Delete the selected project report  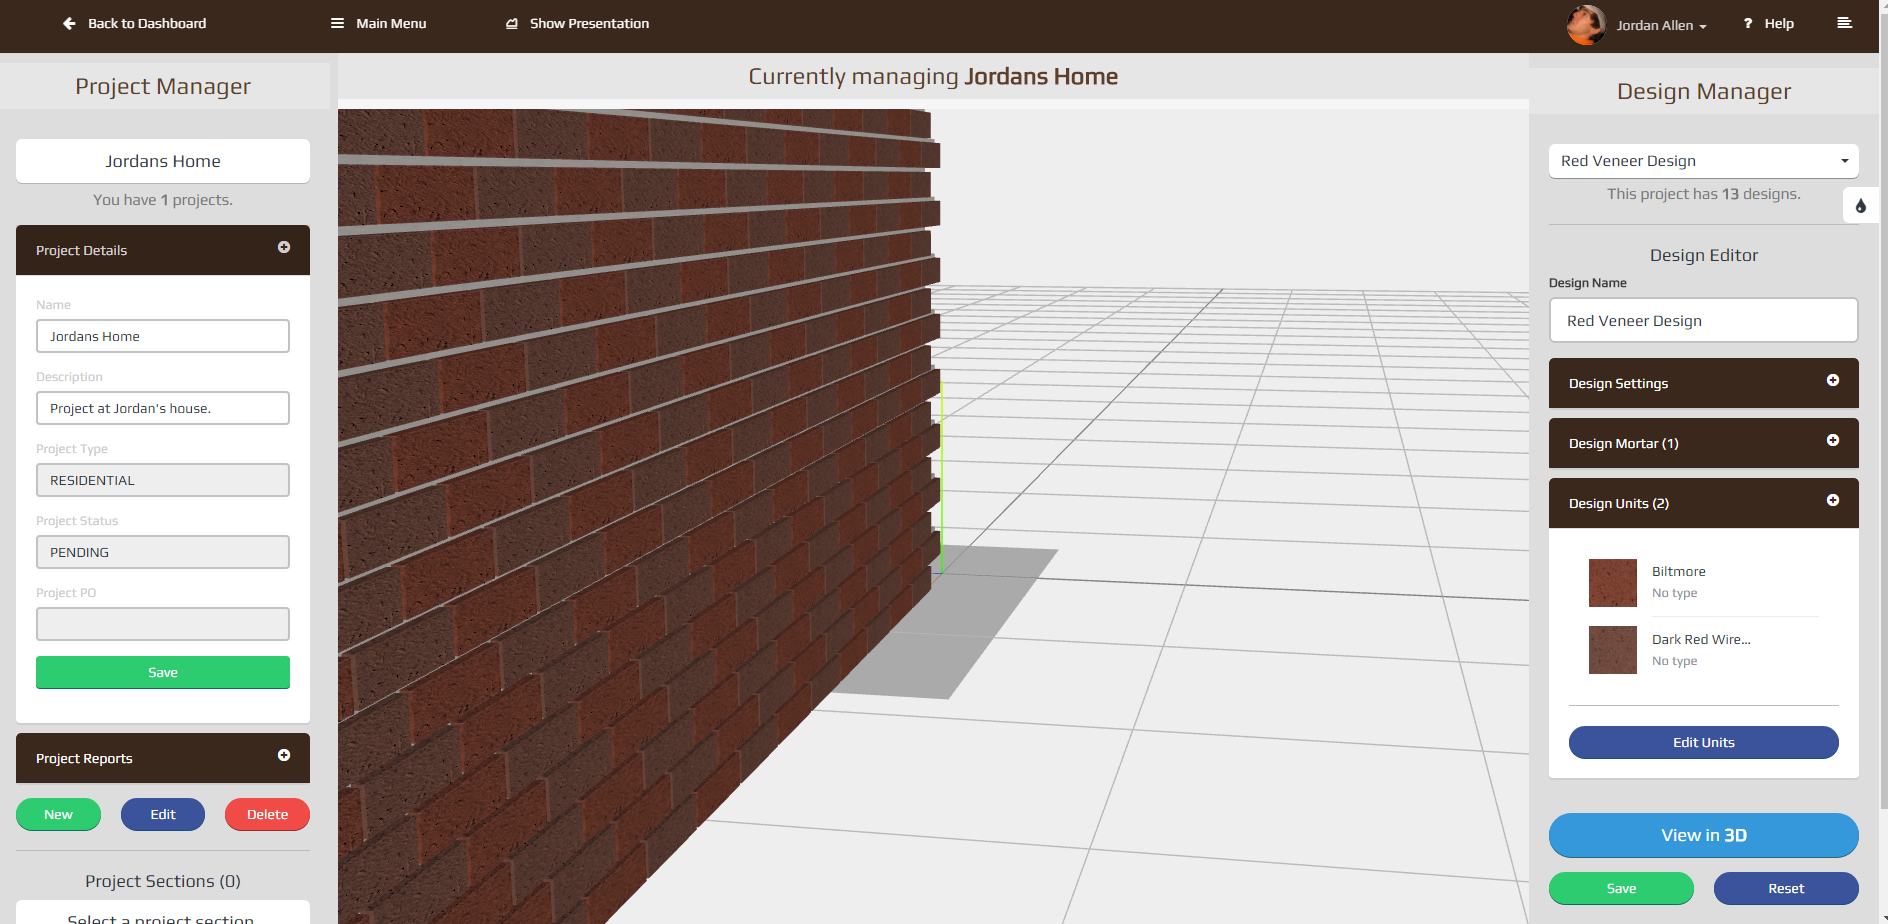click(266, 813)
